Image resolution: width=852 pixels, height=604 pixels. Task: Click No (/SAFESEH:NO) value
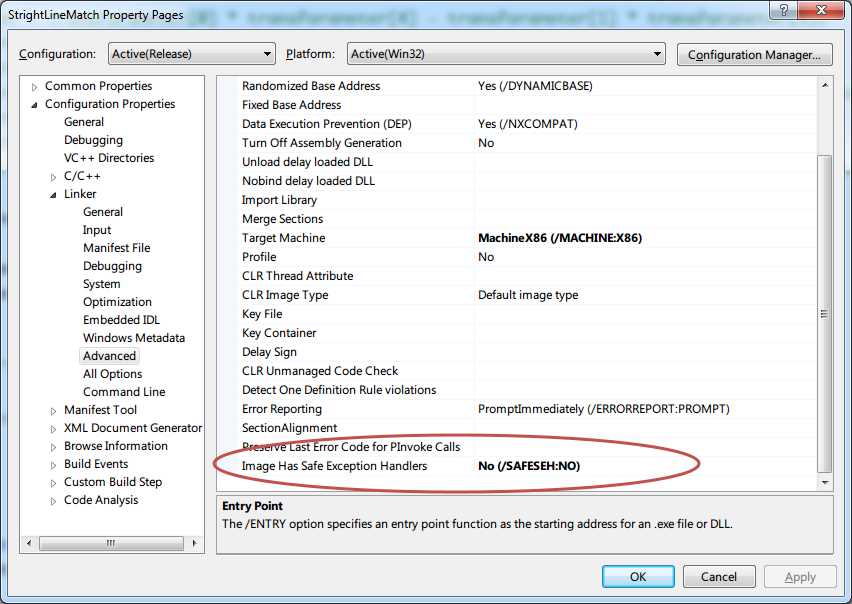point(529,466)
